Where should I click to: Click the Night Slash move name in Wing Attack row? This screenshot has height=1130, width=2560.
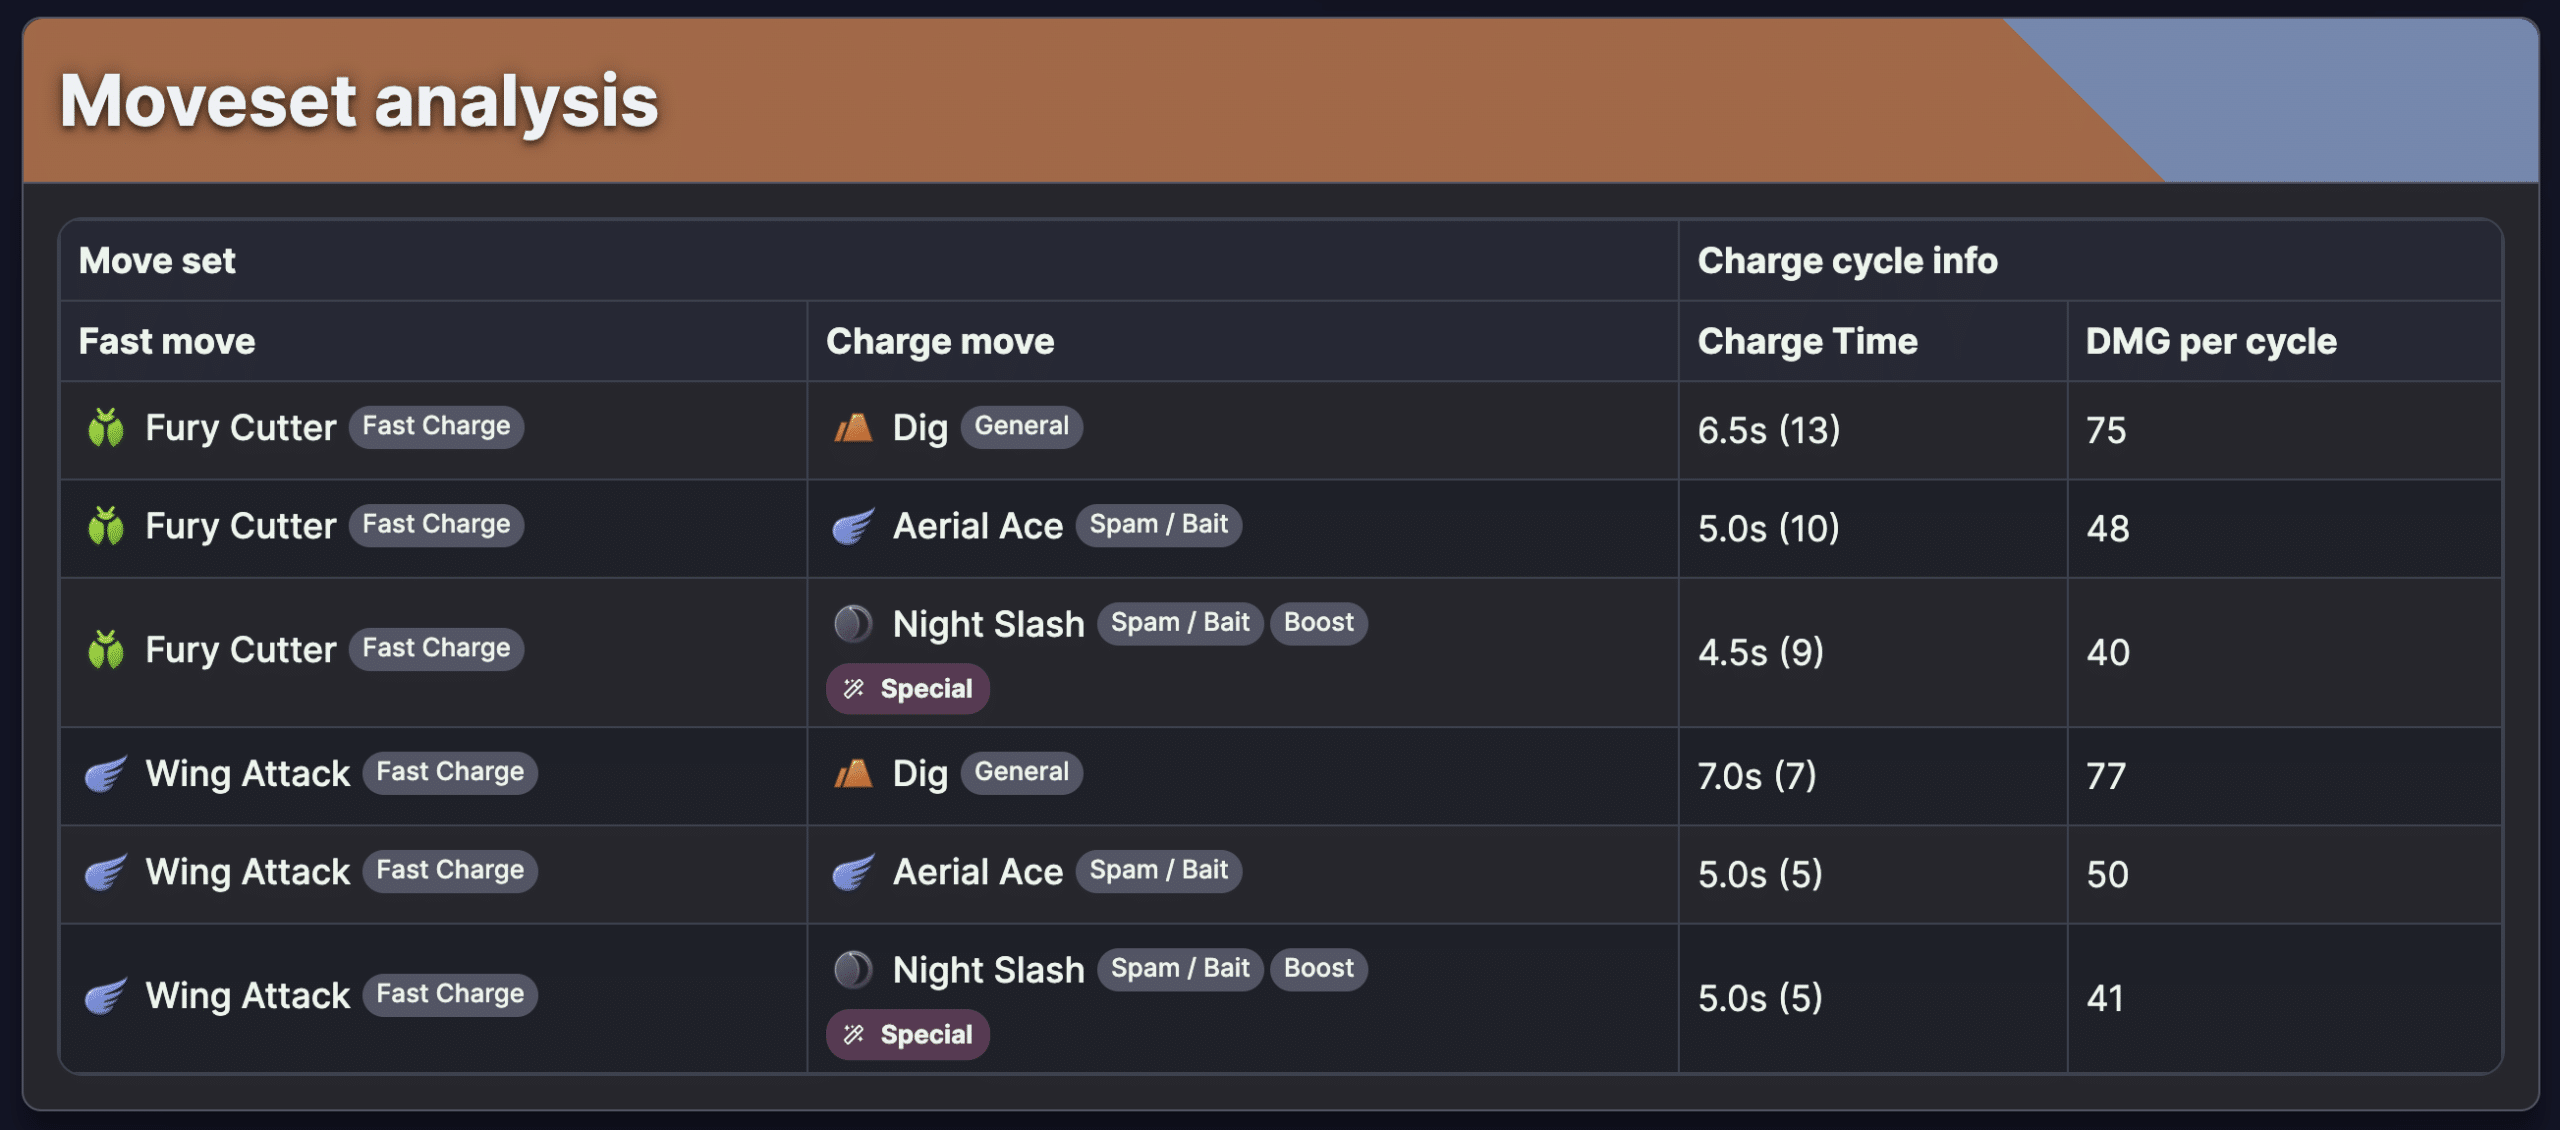pos(988,970)
